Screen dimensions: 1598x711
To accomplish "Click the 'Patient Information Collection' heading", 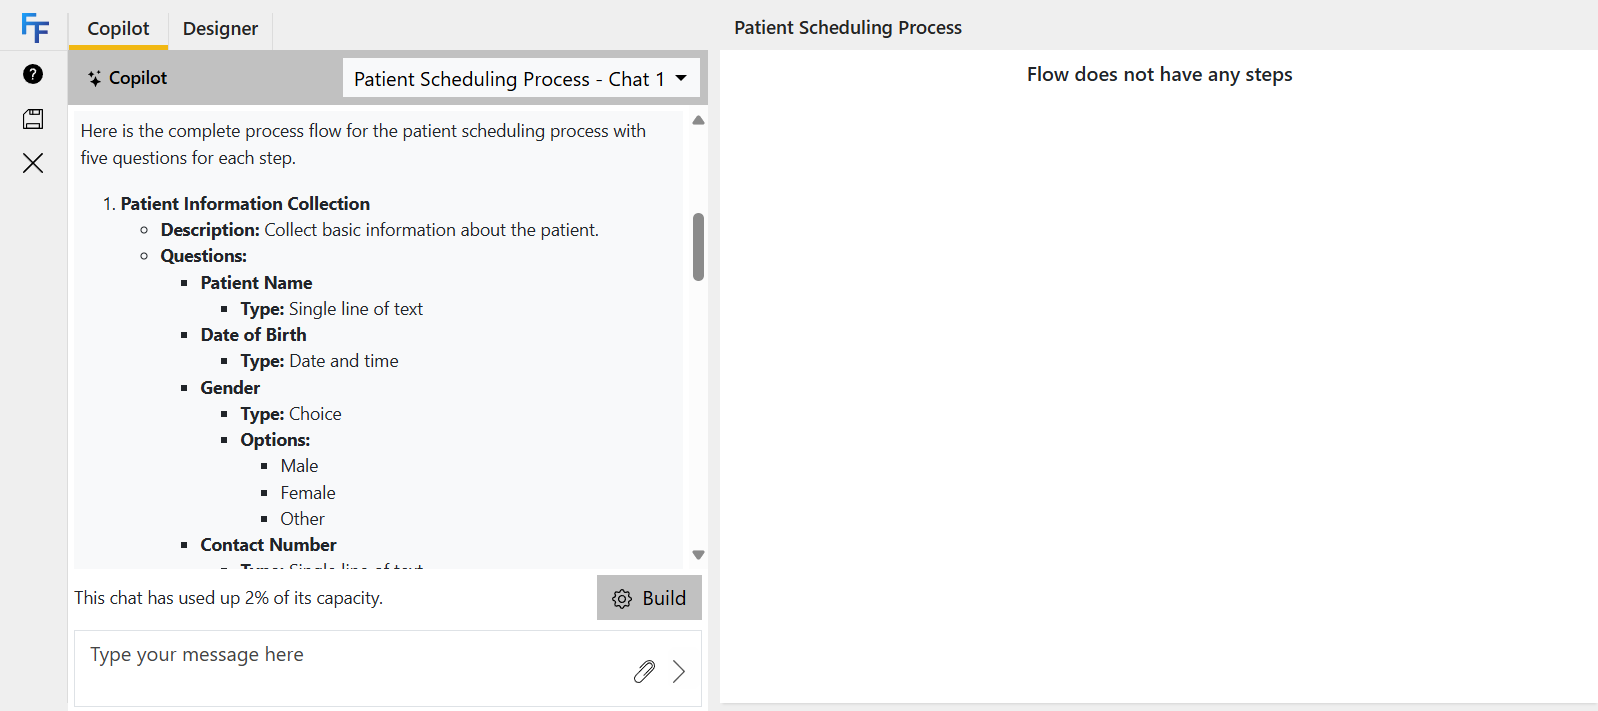I will (245, 203).
